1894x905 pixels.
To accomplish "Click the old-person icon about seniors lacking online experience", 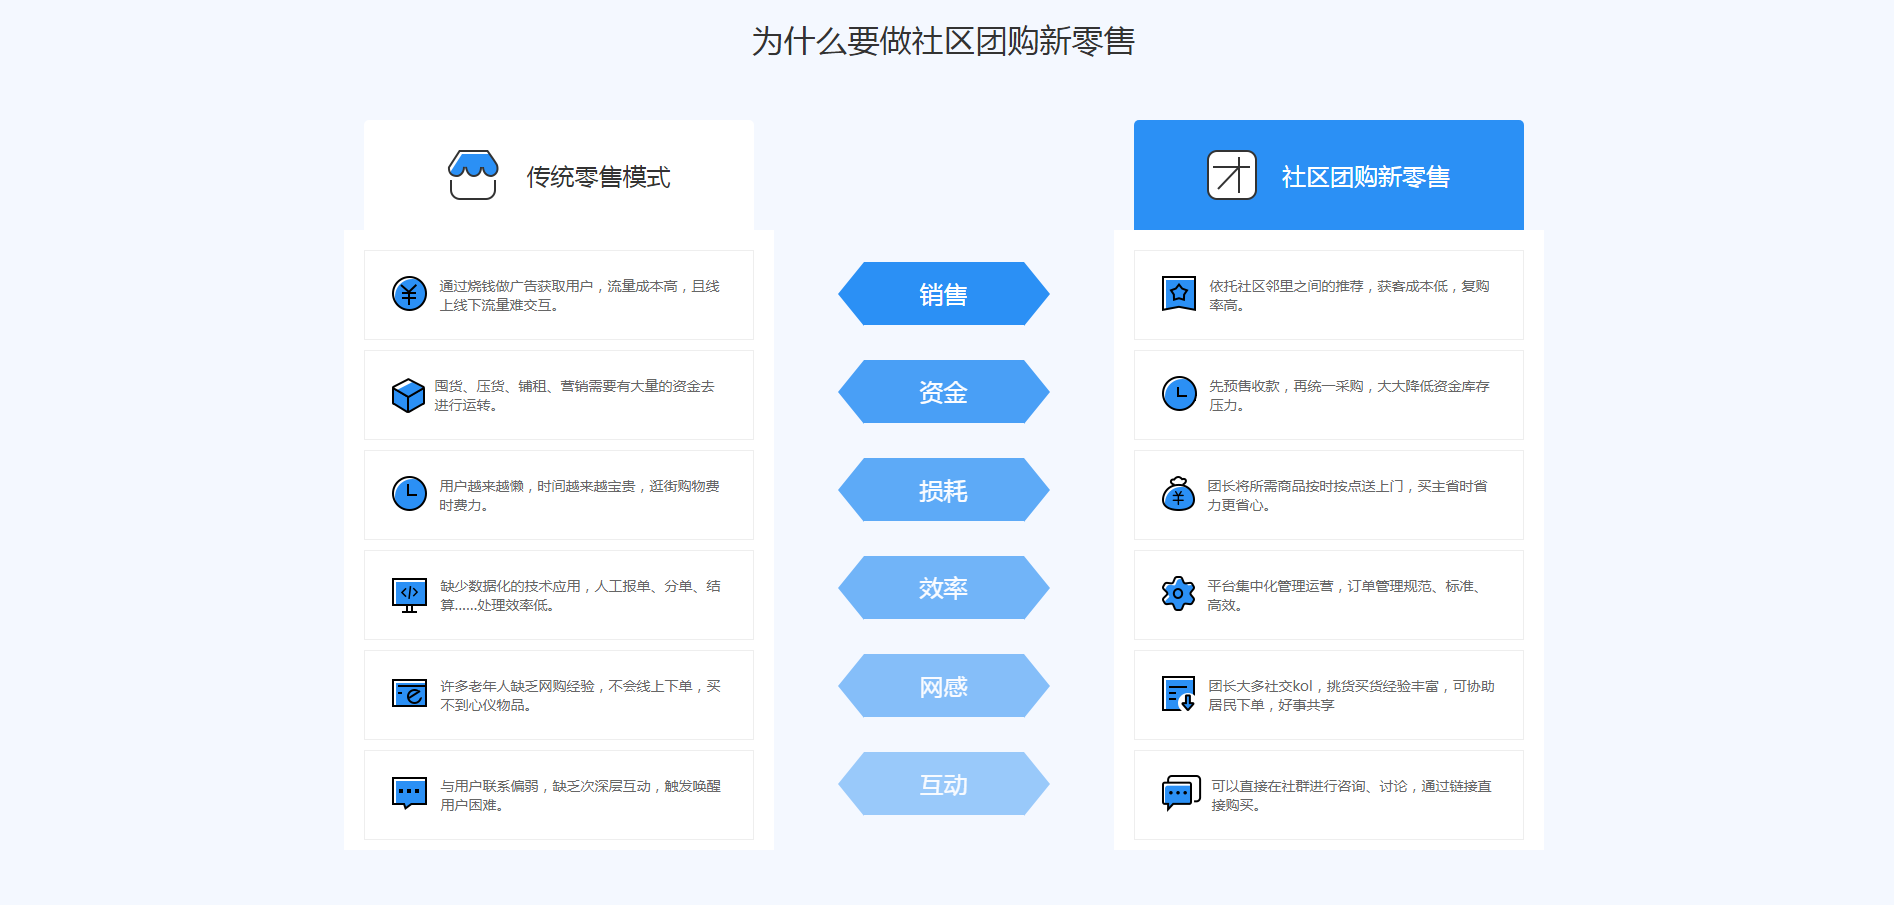I will pyautogui.click(x=407, y=692).
